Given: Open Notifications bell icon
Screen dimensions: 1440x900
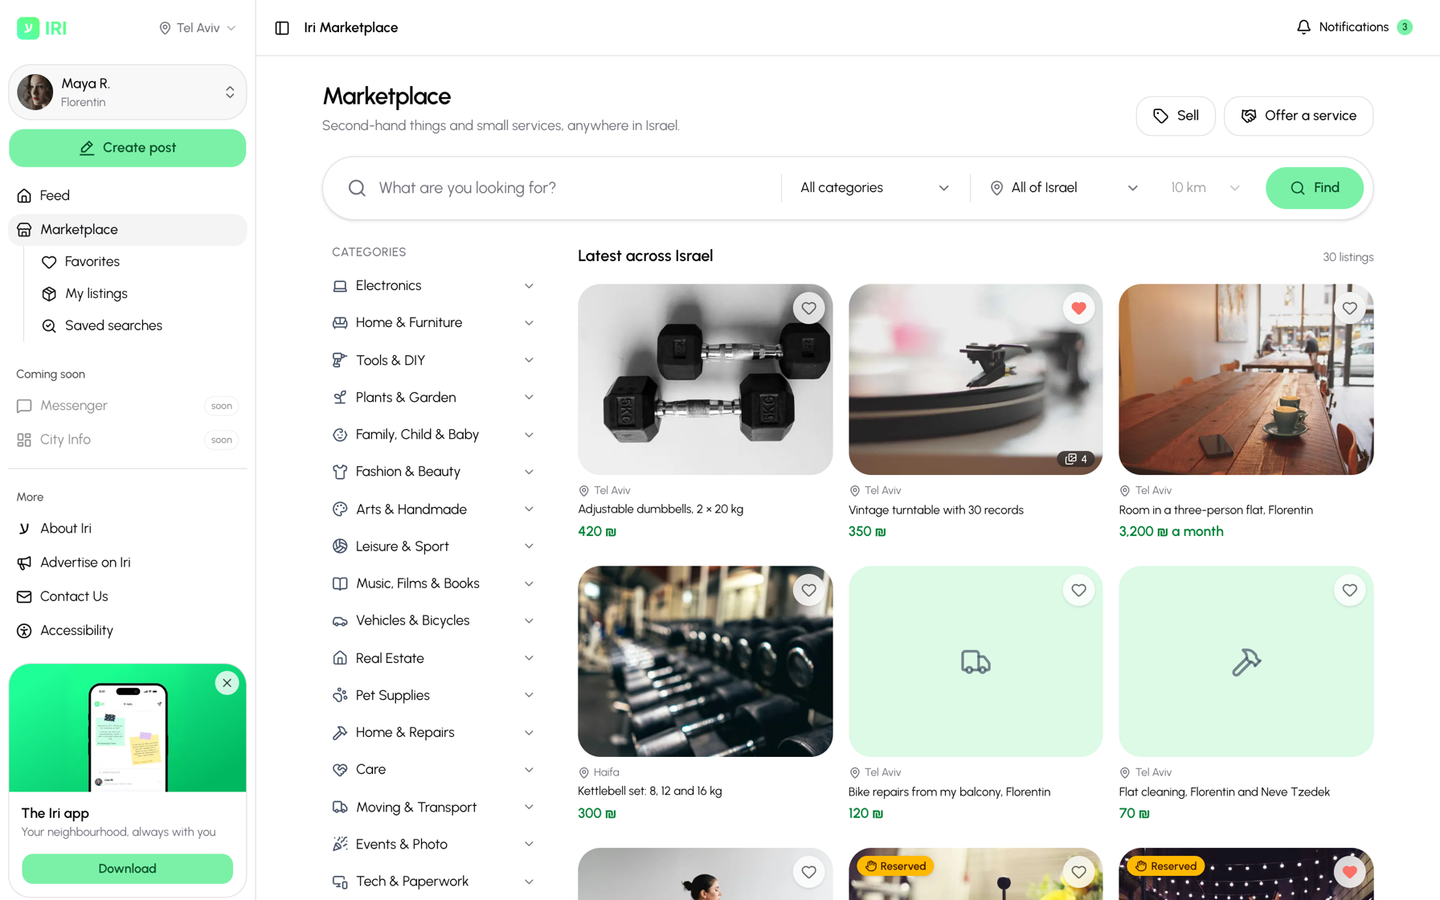Looking at the screenshot, I should (1303, 27).
